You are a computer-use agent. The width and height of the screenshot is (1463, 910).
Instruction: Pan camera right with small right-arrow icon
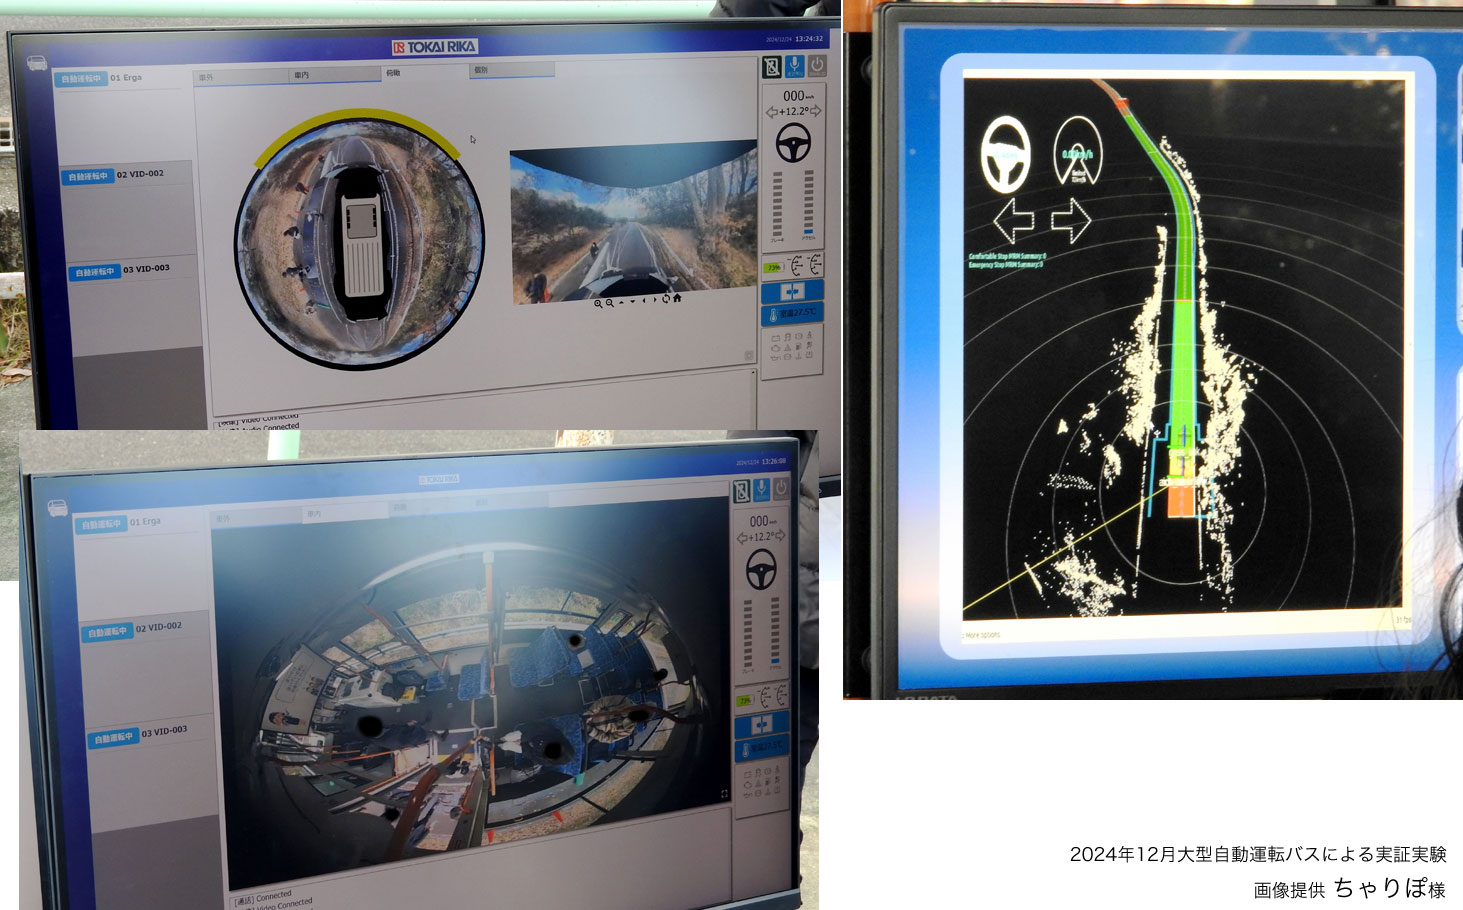pyautogui.click(x=655, y=300)
